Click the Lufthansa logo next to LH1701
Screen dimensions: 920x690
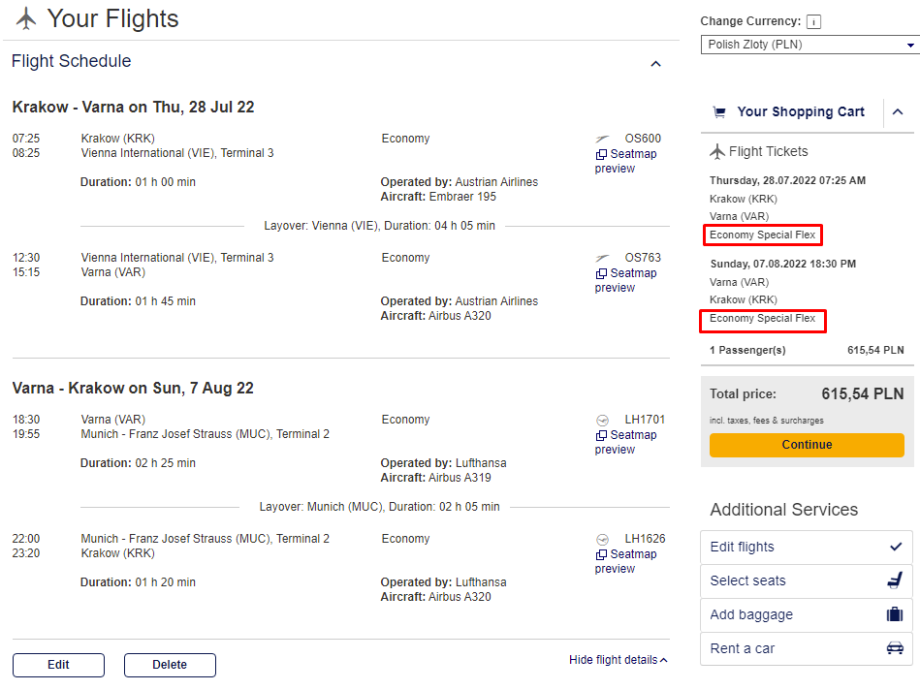(602, 420)
